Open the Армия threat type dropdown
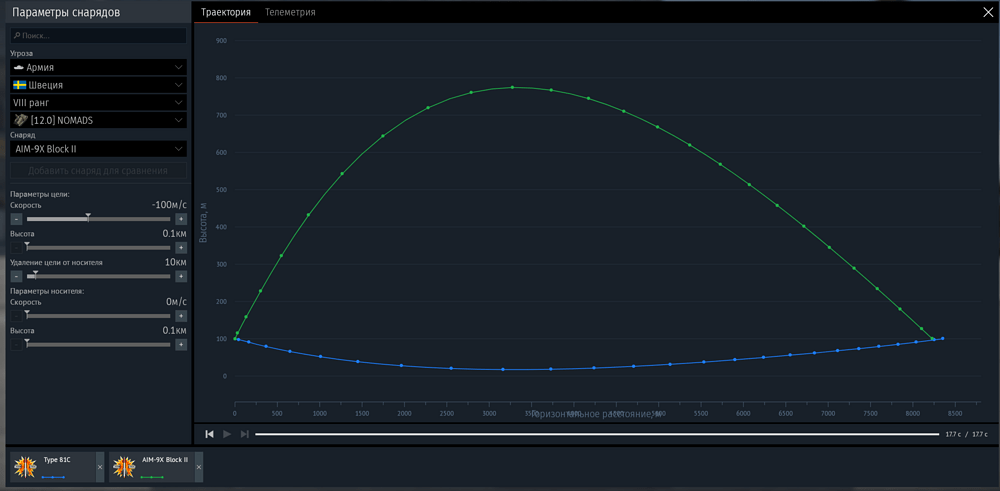Image resolution: width=1000 pixels, height=491 pixels. (98, 67)
